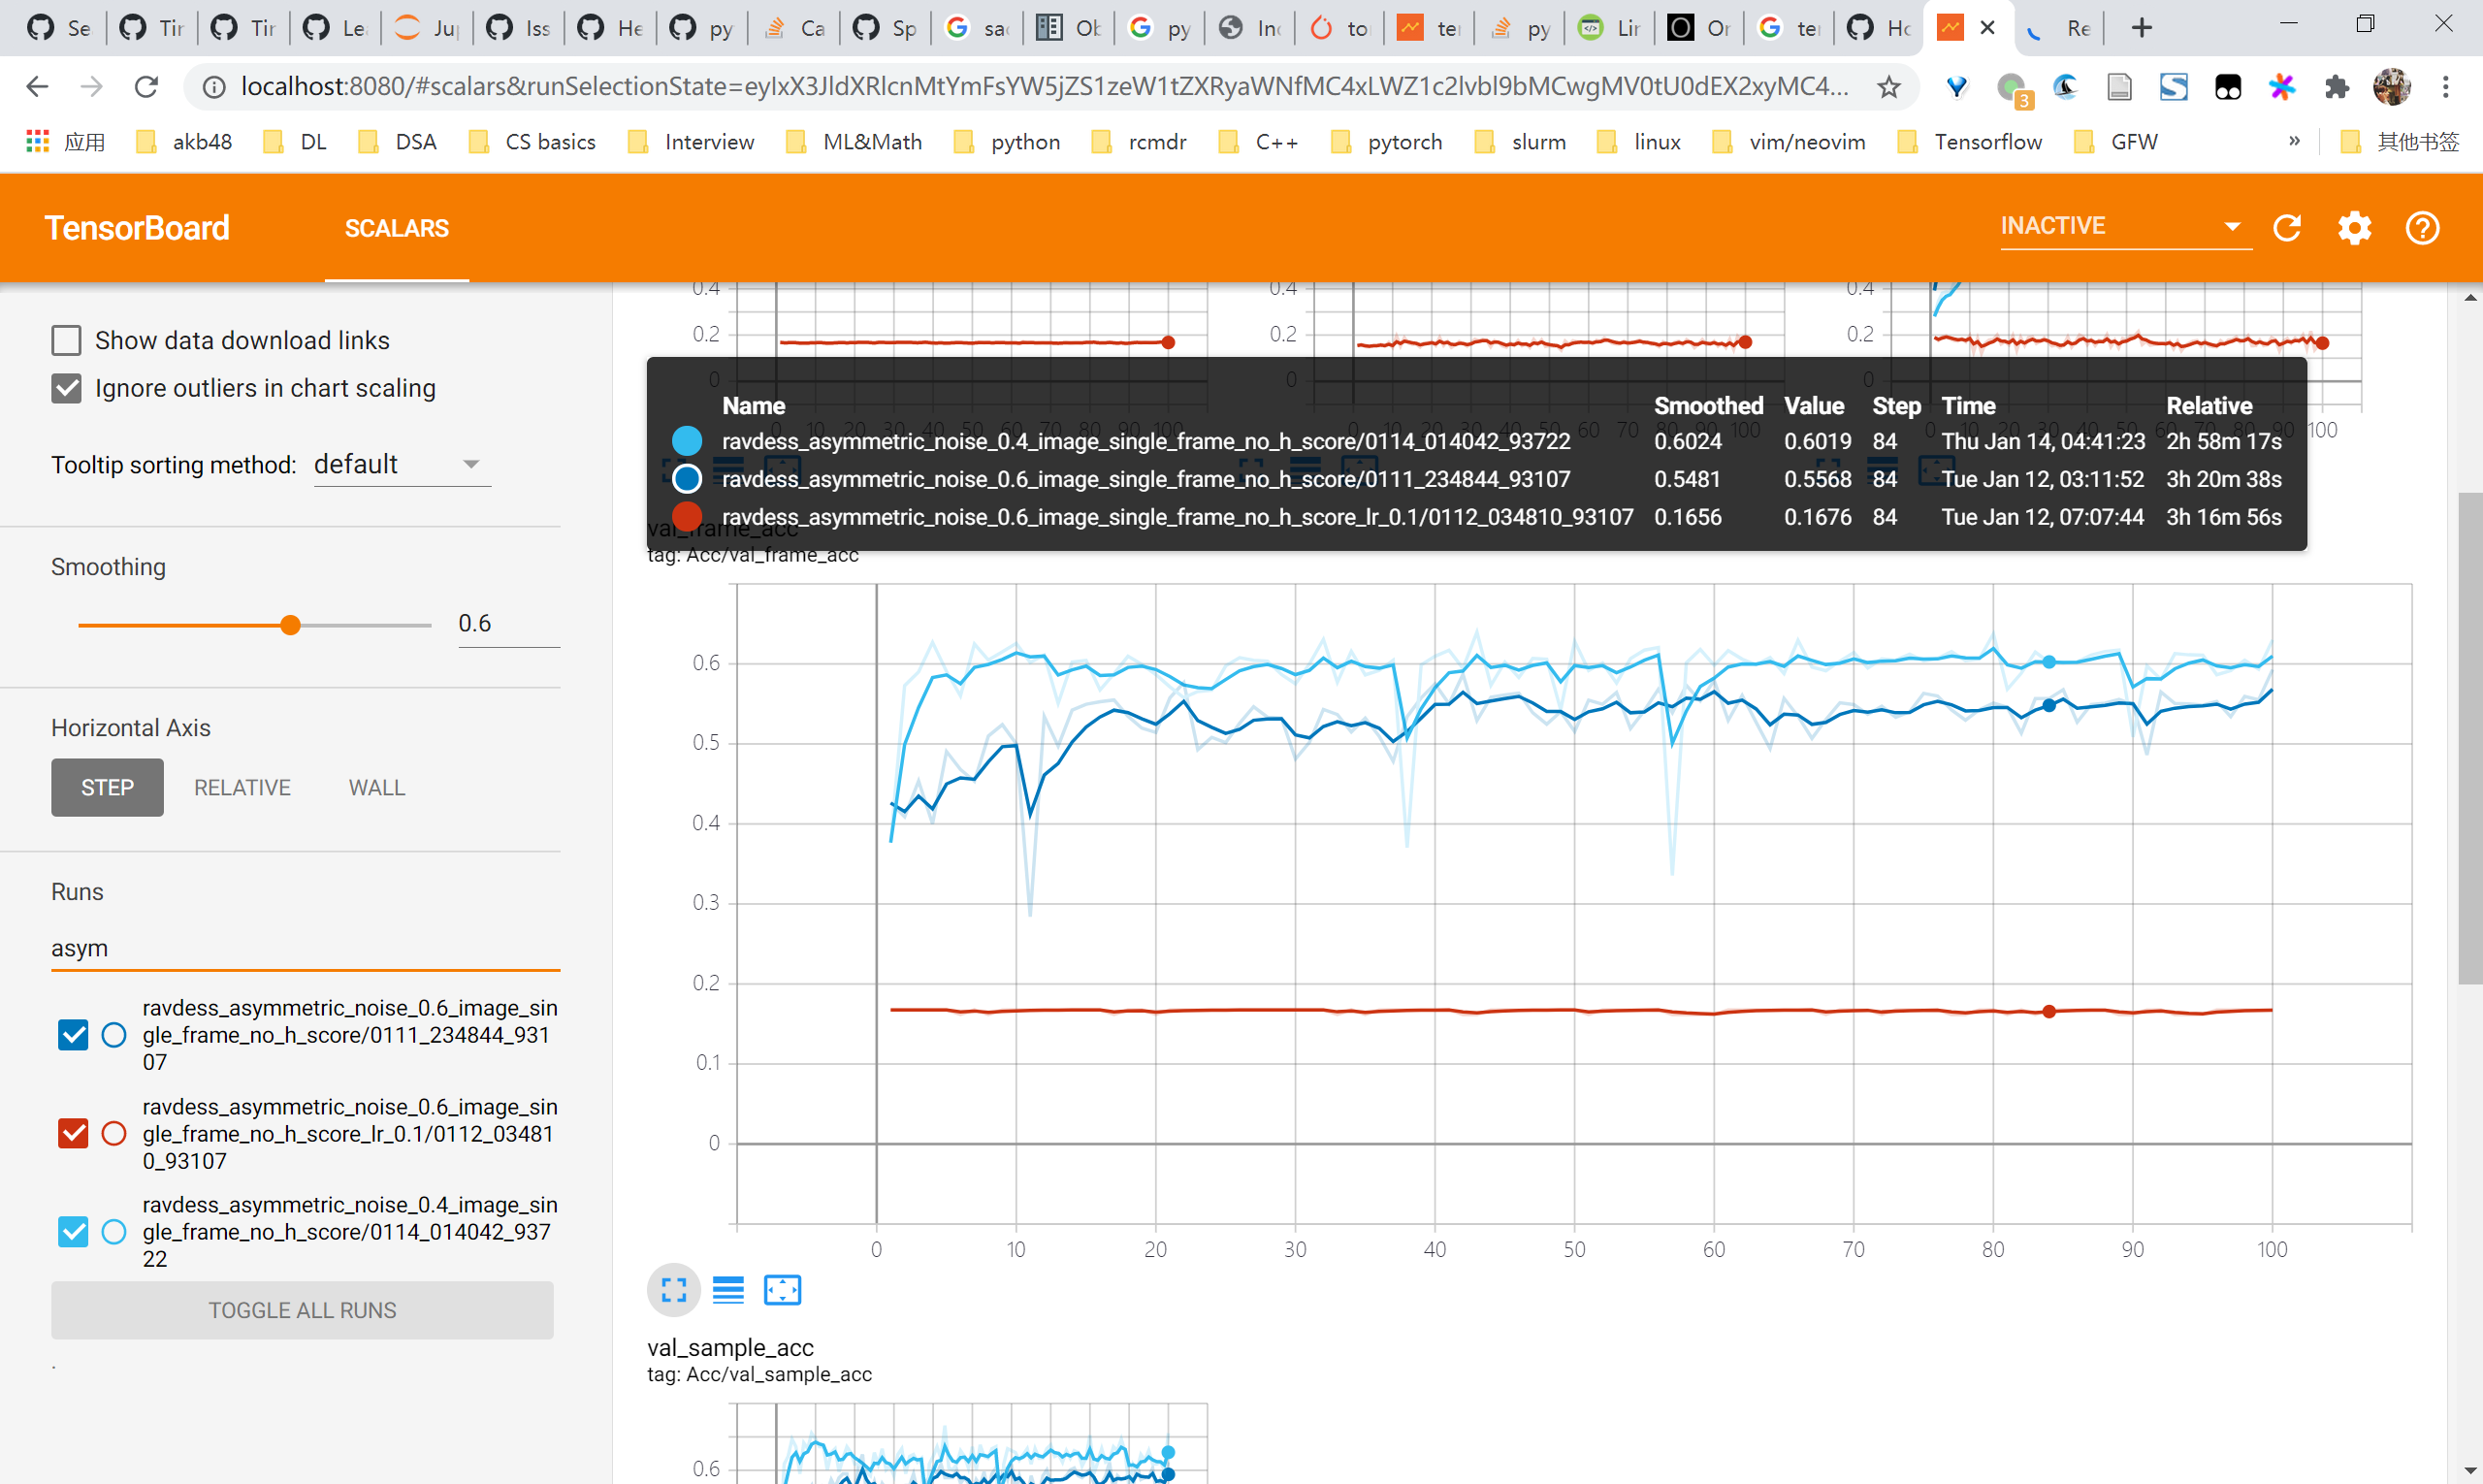Open the akb48 bookmarks folder
This screenshot has height=1484, width=2483.
coord(184,142)
